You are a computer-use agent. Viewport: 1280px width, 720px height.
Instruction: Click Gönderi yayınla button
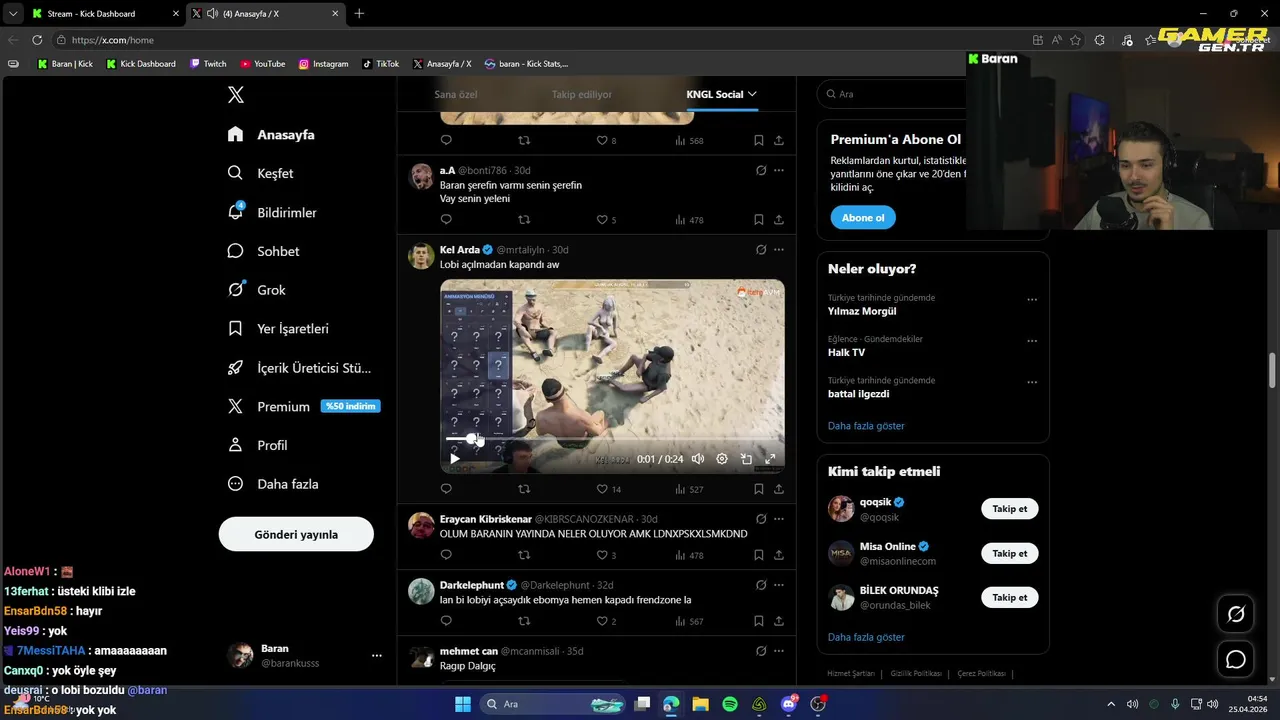[x=296, y=534]
